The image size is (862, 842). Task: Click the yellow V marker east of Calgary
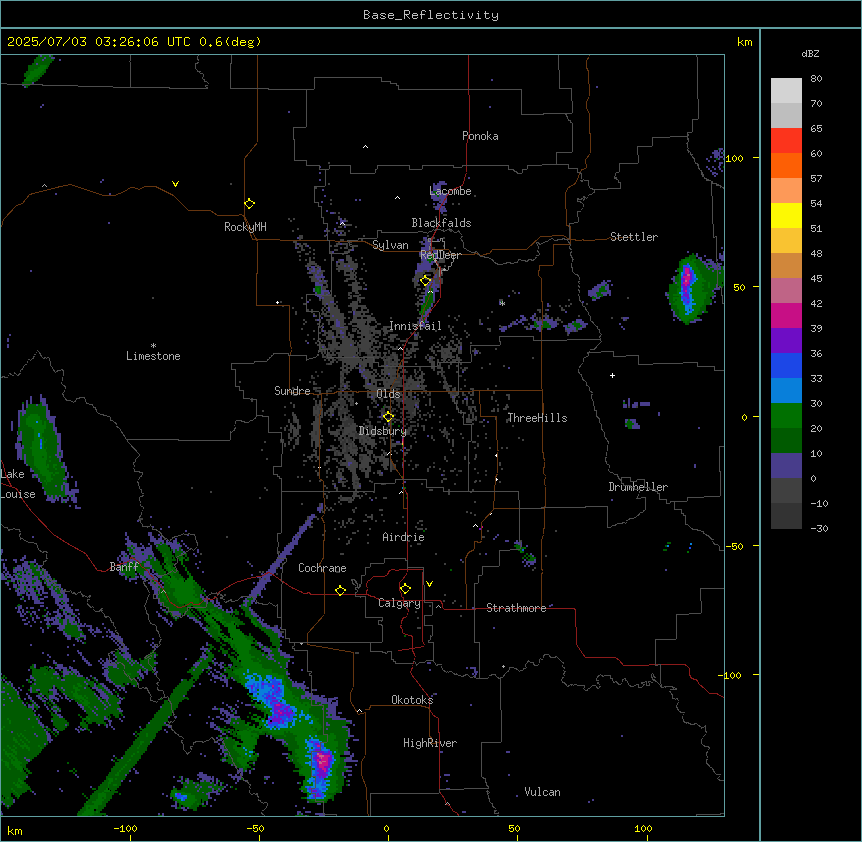(x=429, y=584)
